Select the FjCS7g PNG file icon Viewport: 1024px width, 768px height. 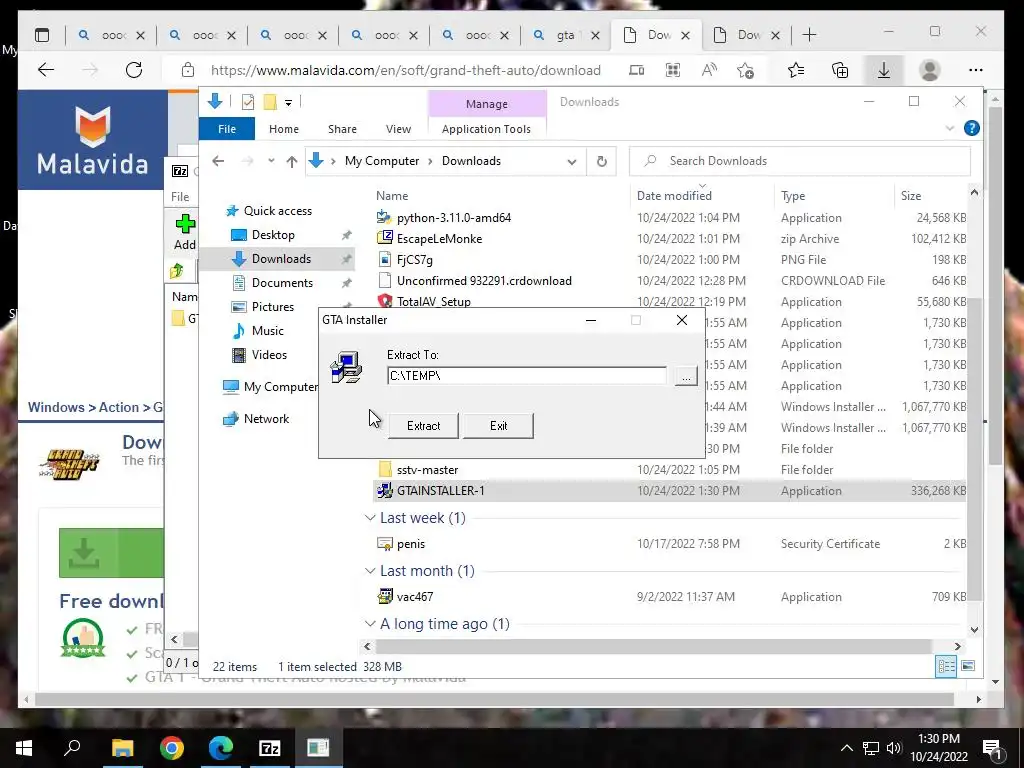[385, 259]
